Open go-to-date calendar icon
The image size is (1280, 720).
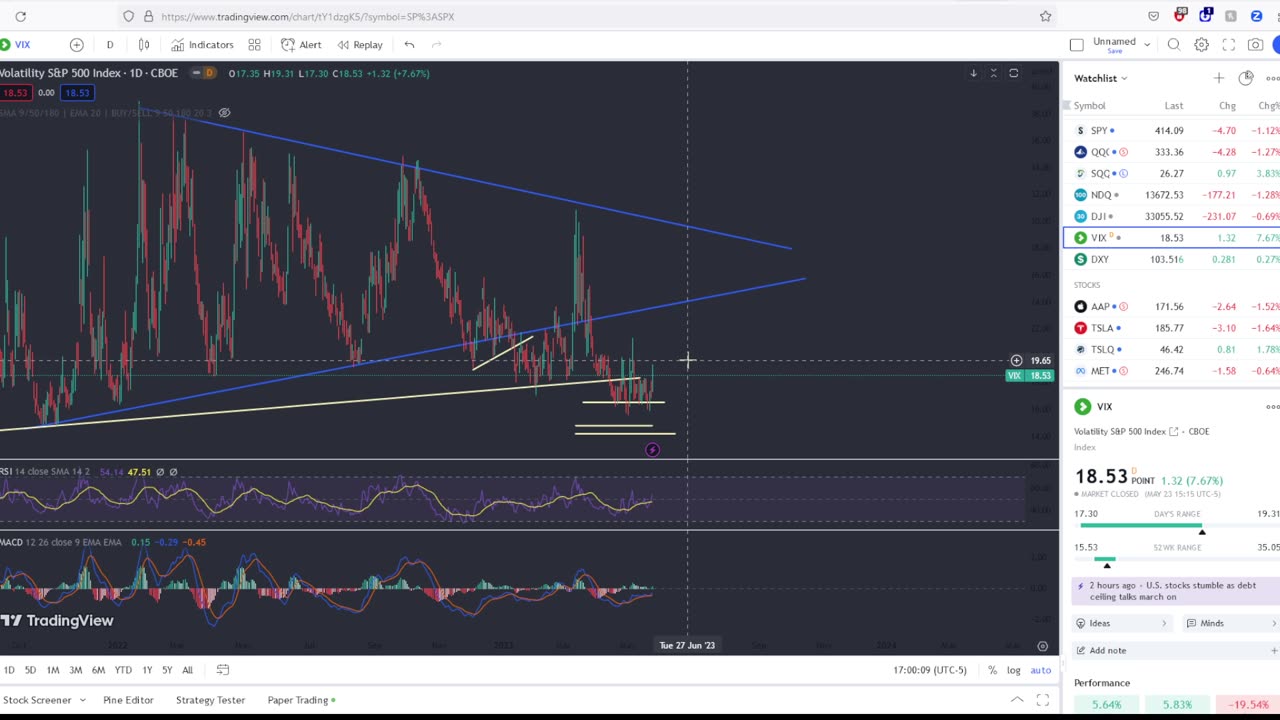click(x=223, y=670)
